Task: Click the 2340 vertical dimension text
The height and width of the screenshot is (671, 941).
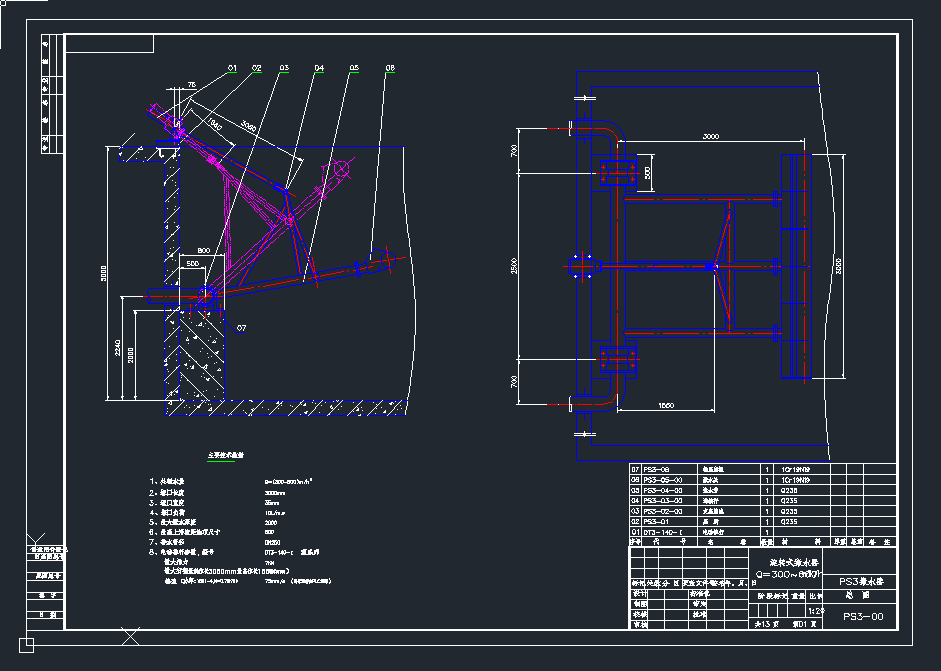Action: [x=119, y=349]
